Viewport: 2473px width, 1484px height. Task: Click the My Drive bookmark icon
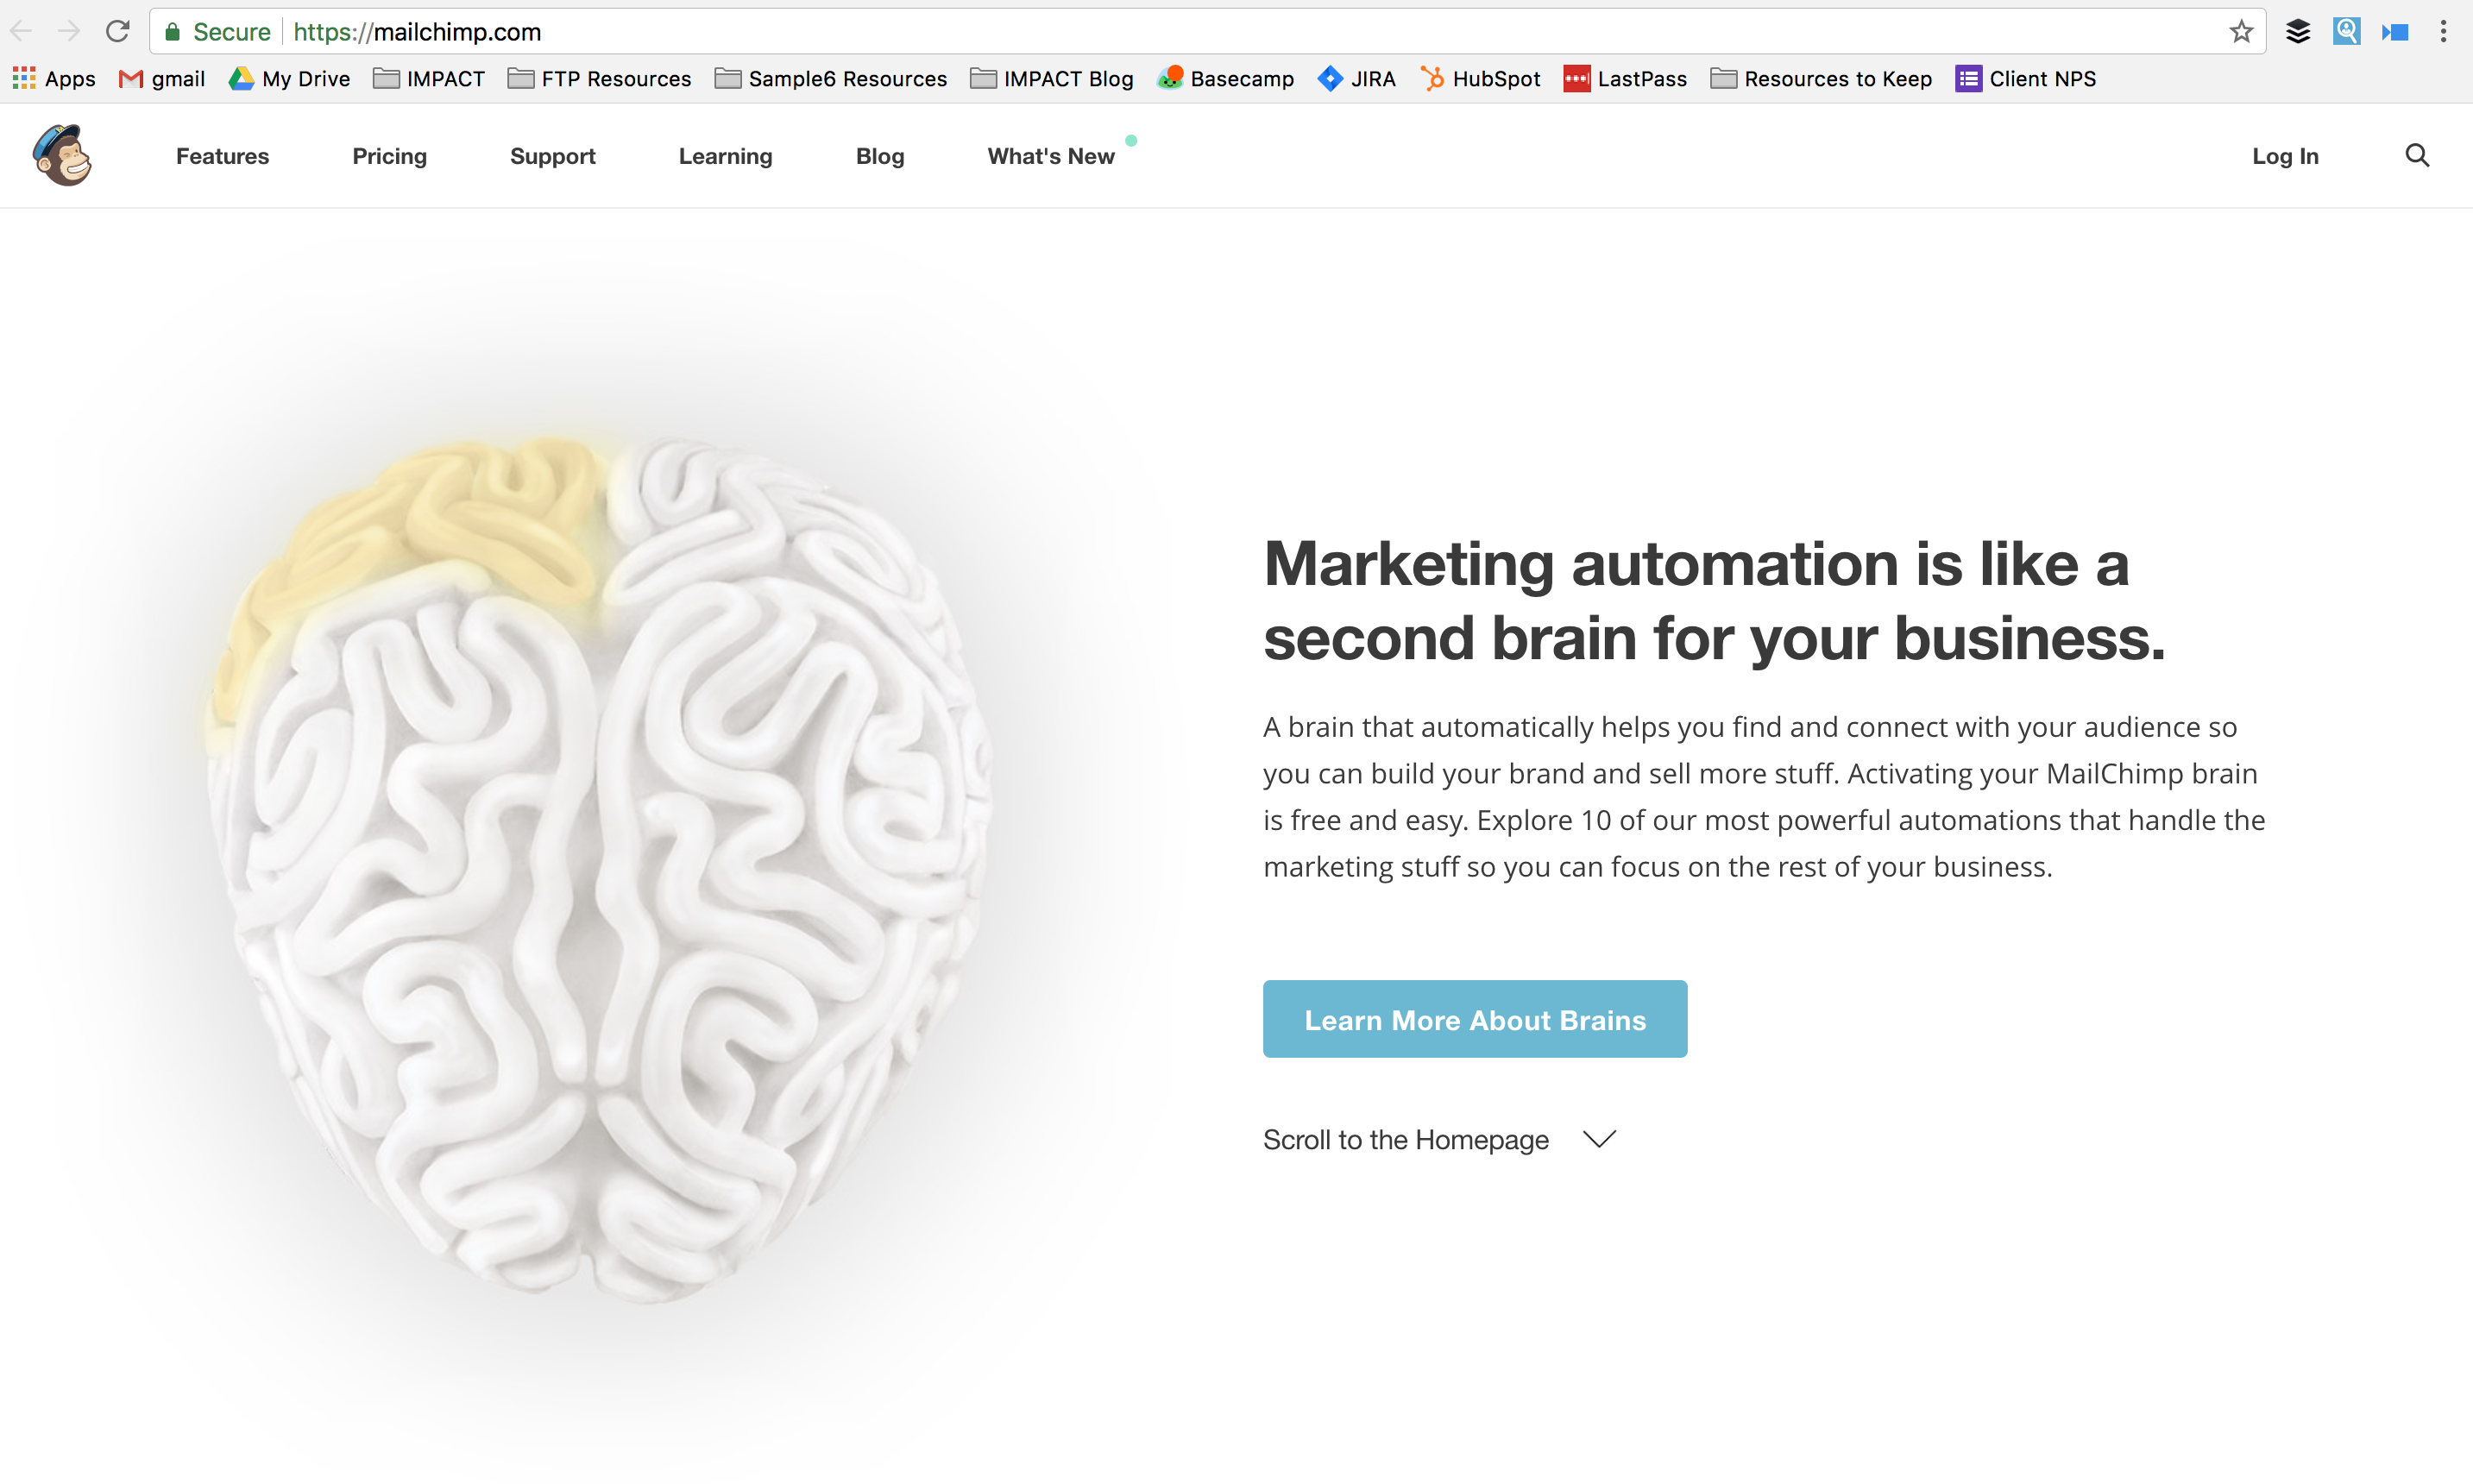click(241, 78)
